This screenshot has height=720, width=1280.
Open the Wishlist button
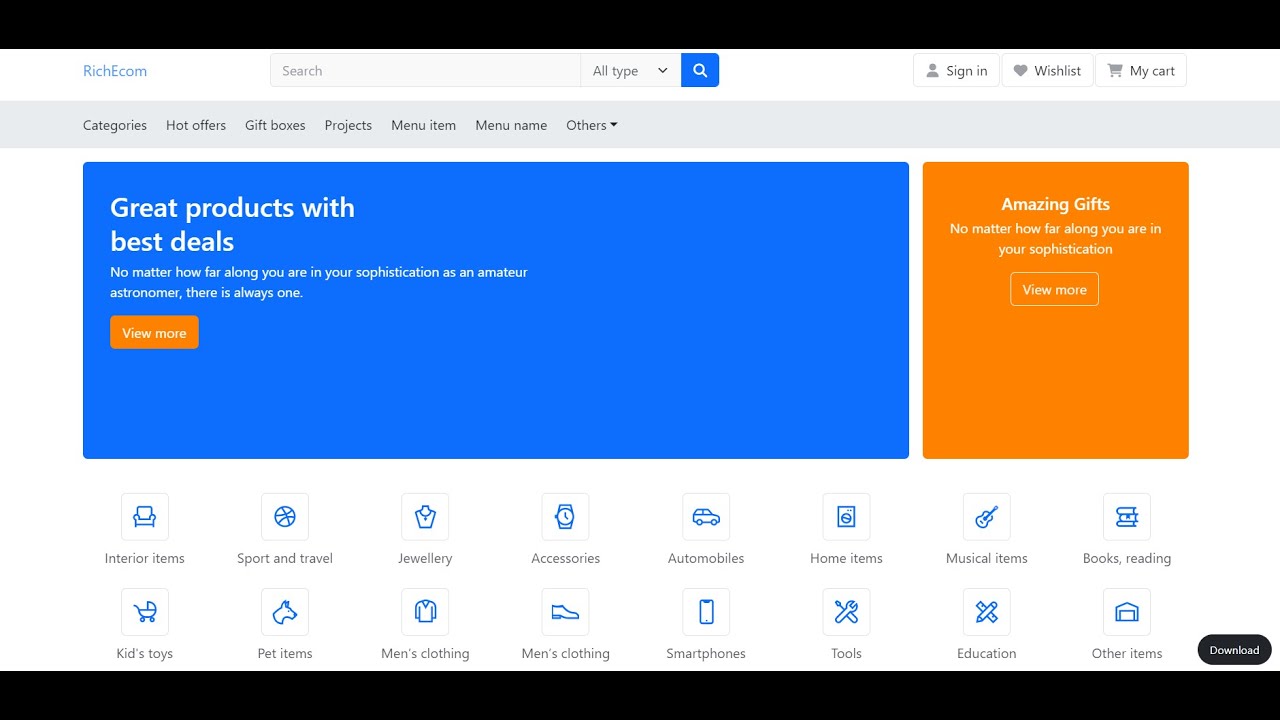click(1047, 71)
